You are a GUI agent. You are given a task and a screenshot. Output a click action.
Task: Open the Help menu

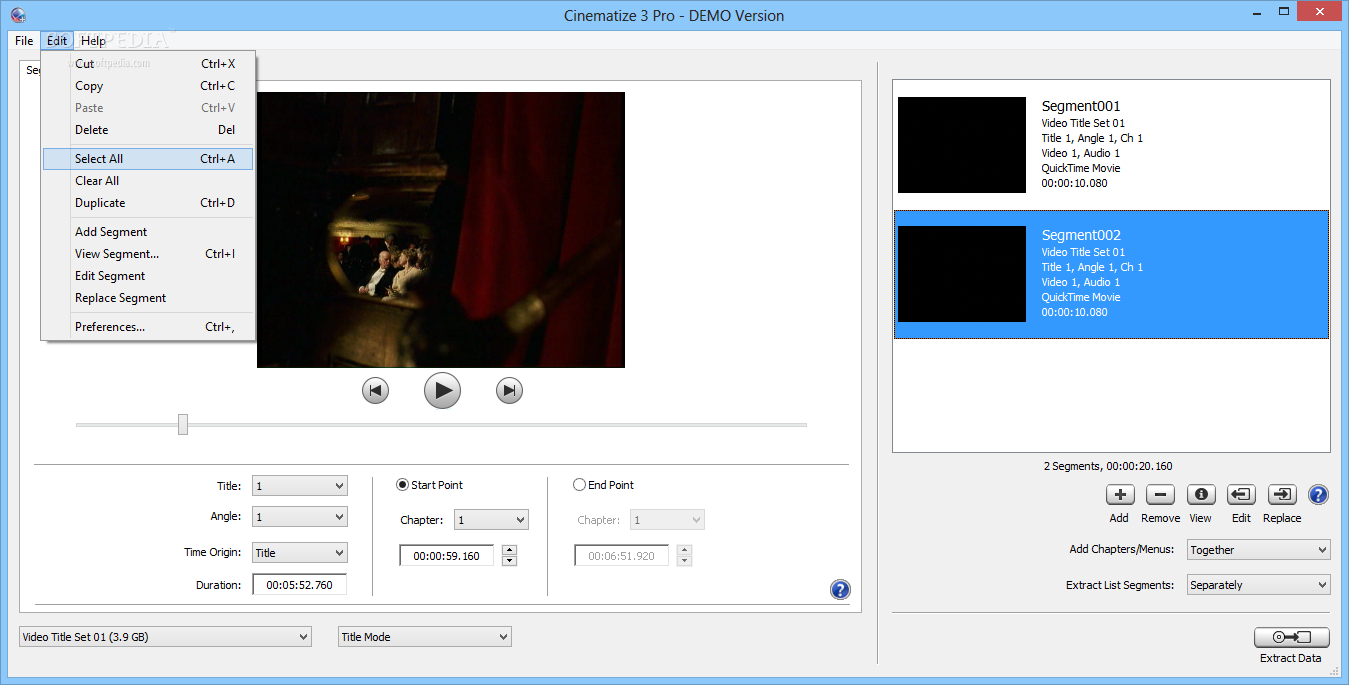point(93,41)
